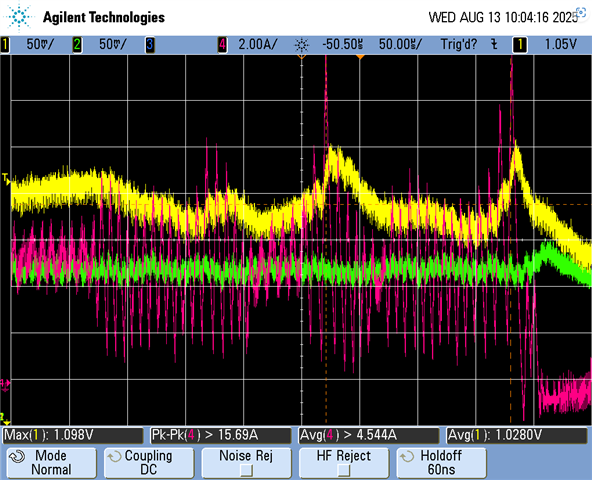Select channel 1 yellow indicator badge
The width and height of the screenshot is (592, 480).
click(5, 45)
